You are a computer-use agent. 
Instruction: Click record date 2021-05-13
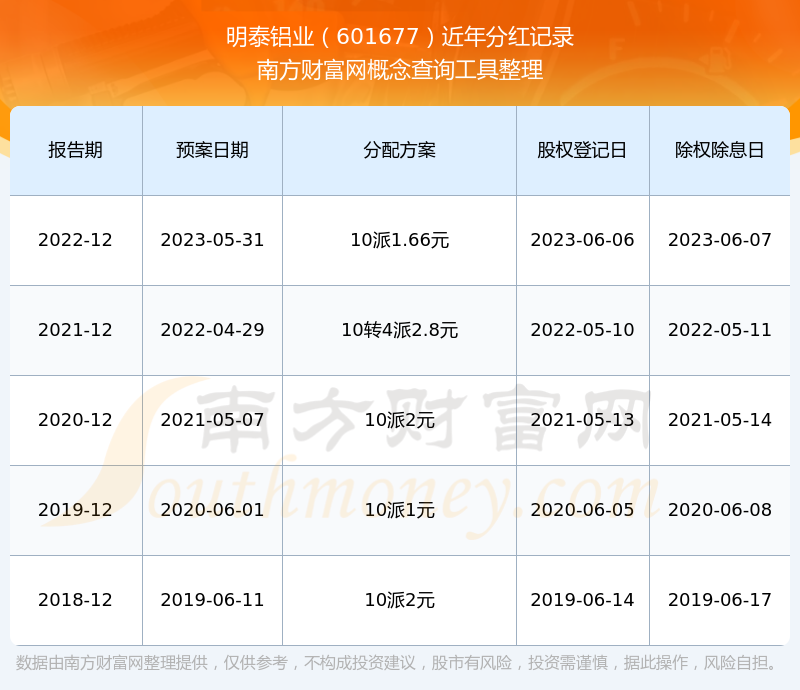(x=582, y=420)
